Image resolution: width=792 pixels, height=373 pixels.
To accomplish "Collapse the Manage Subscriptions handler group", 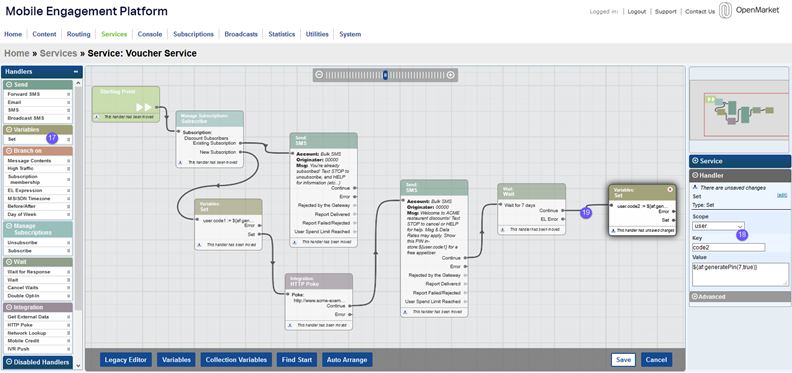I will click(10, 226).
